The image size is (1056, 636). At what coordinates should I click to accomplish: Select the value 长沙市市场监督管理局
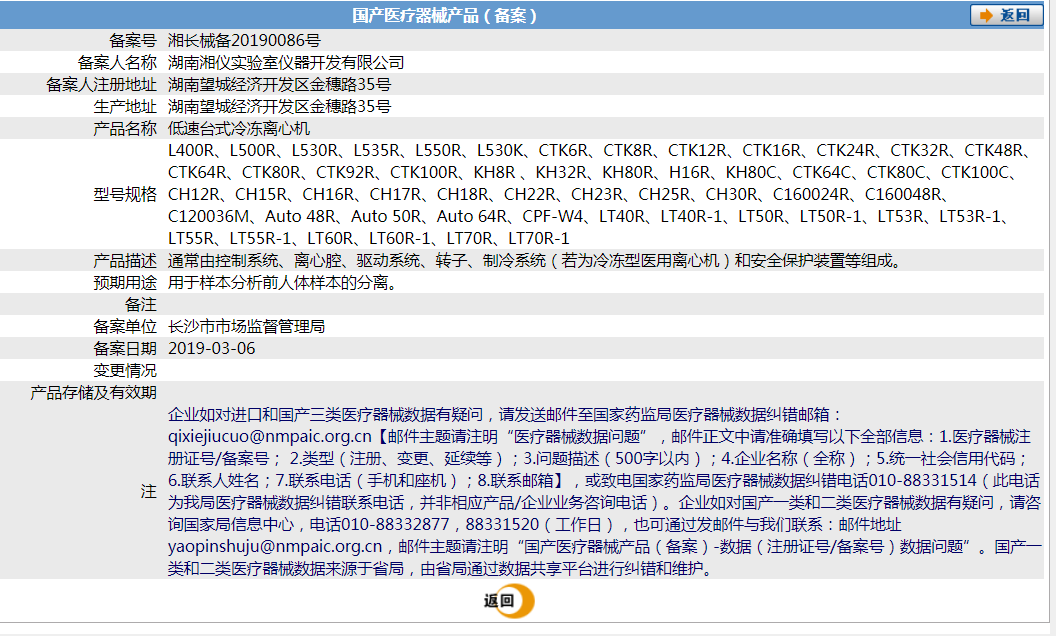tap(246, 327)
